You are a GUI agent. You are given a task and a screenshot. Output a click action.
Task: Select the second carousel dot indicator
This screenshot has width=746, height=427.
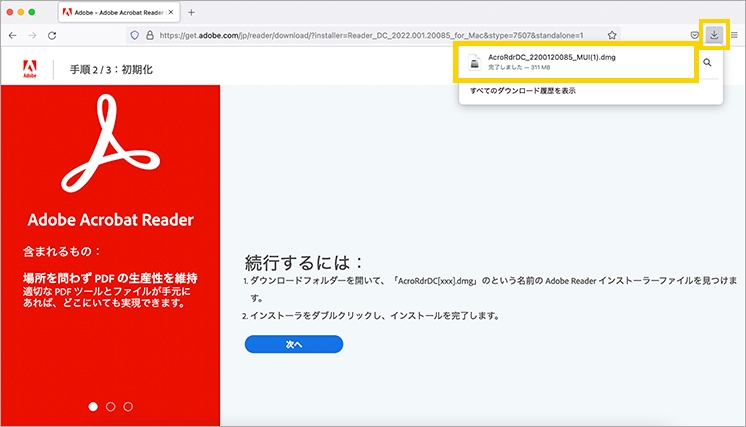coord(110,407)
